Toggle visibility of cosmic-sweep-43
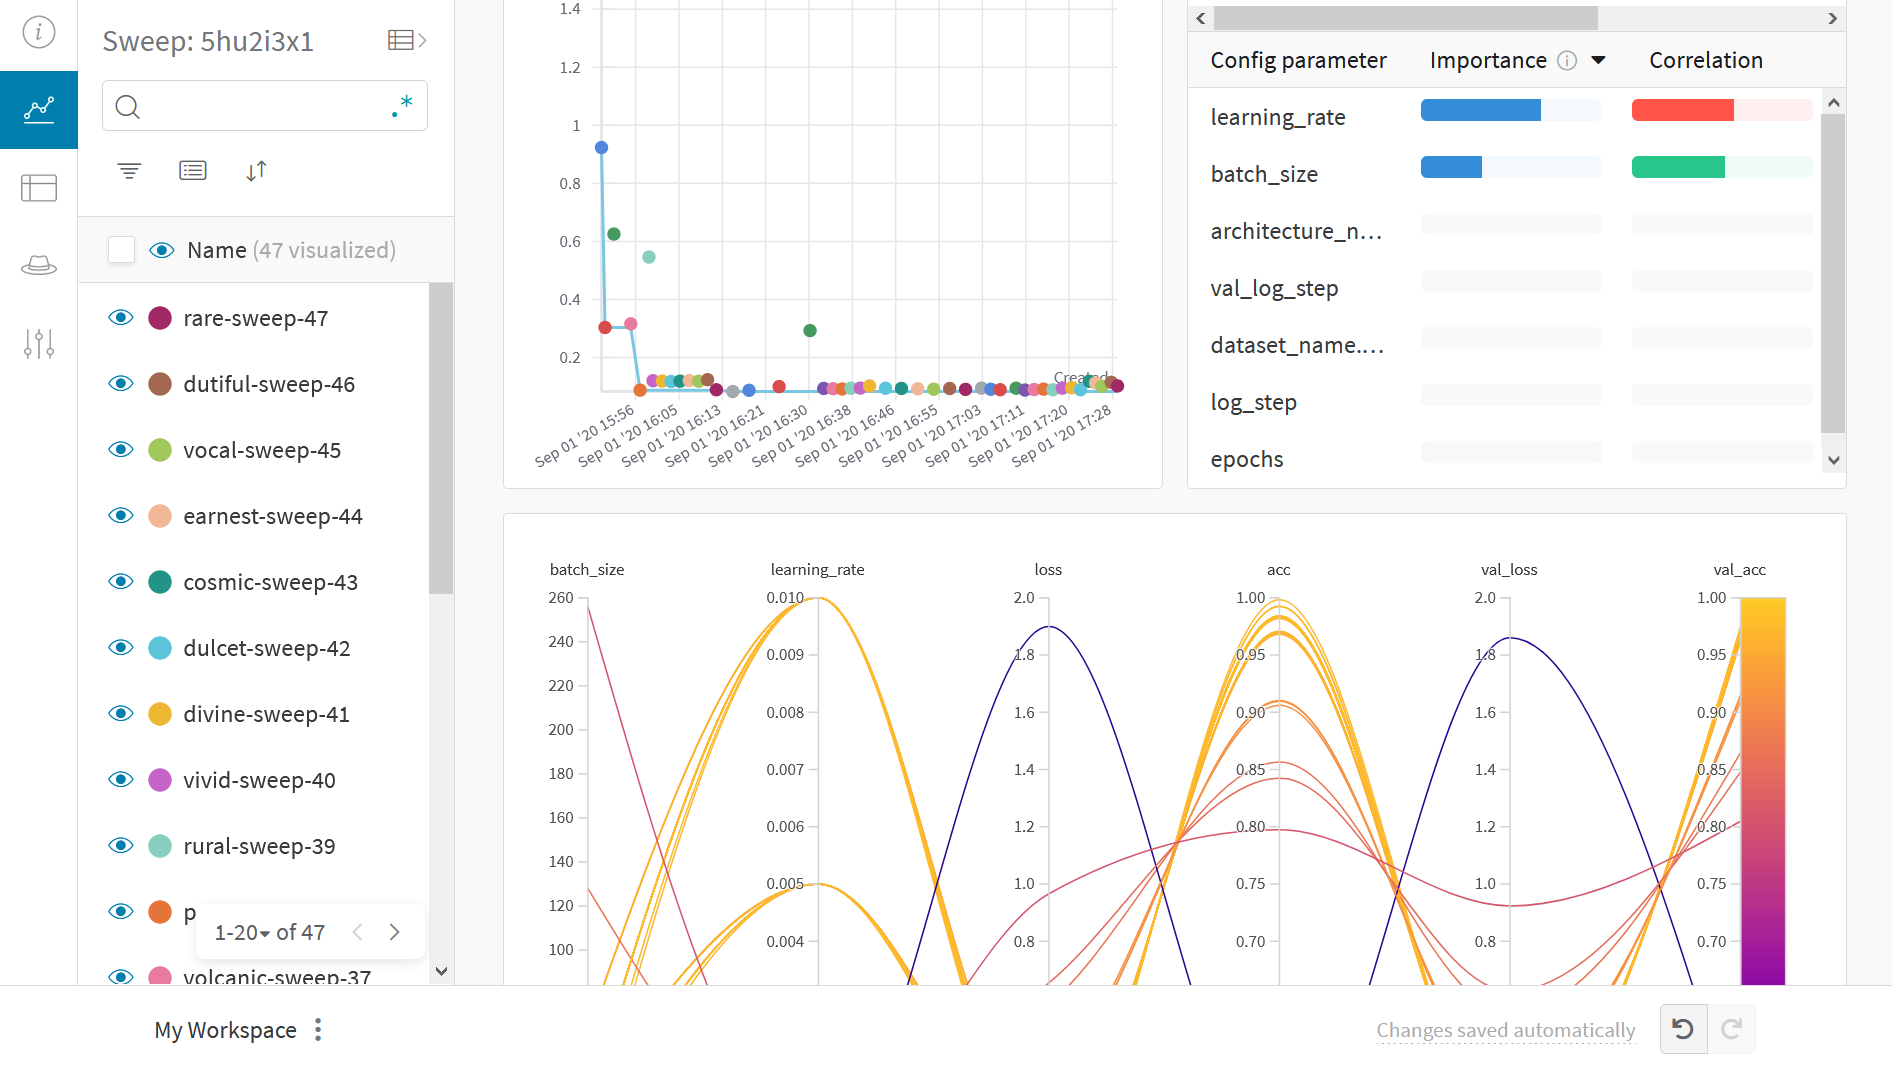The image size is (1892, 1071). (x=121, y=582)
